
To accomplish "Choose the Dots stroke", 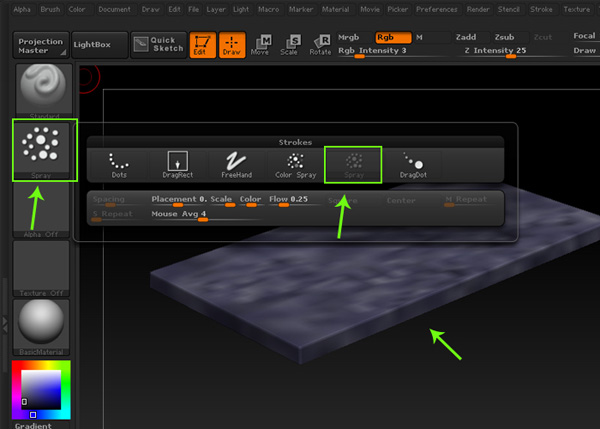I will (119, 165).
